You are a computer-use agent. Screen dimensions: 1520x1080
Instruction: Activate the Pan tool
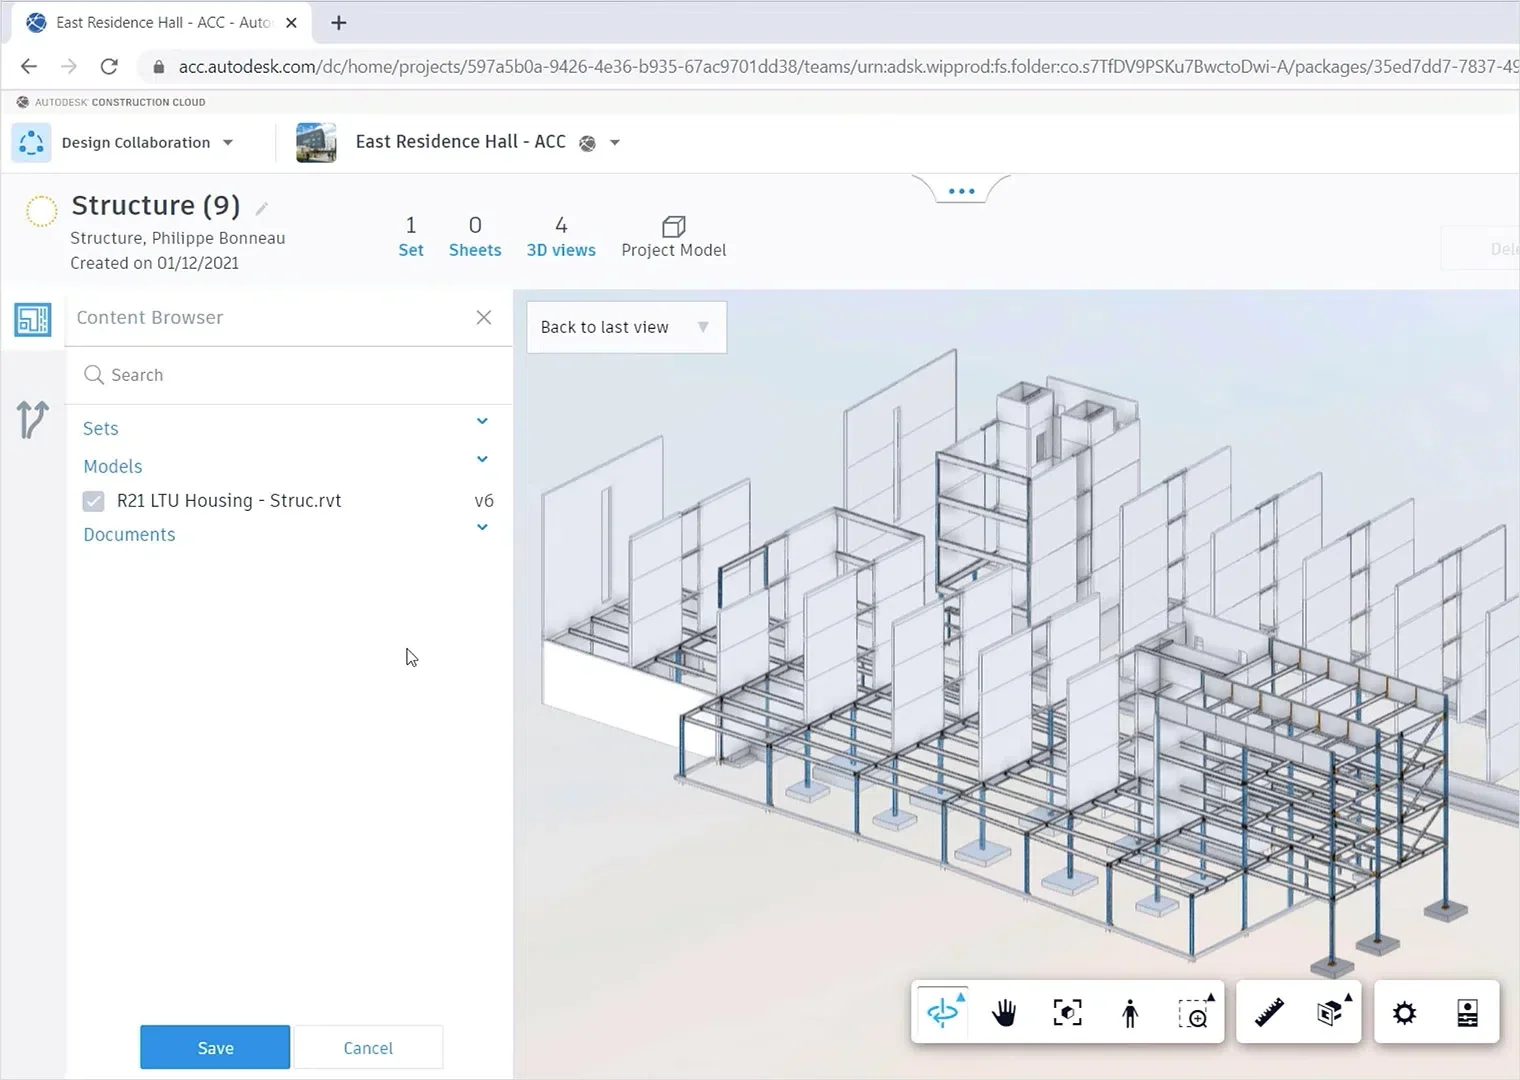[x=1004, y=1012]
